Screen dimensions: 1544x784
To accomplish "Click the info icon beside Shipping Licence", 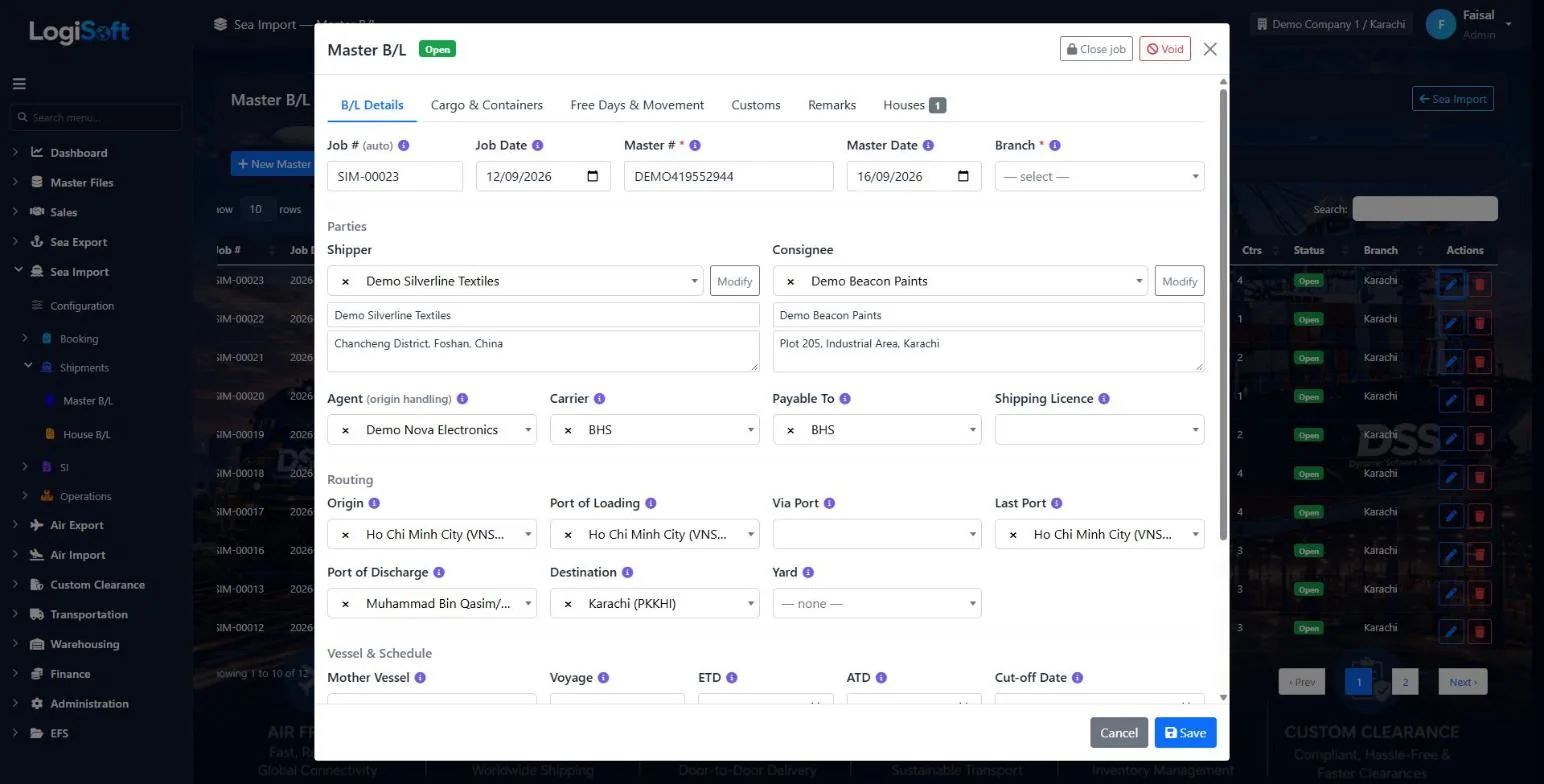I will pyautogui.click(x=1104, y=399).
